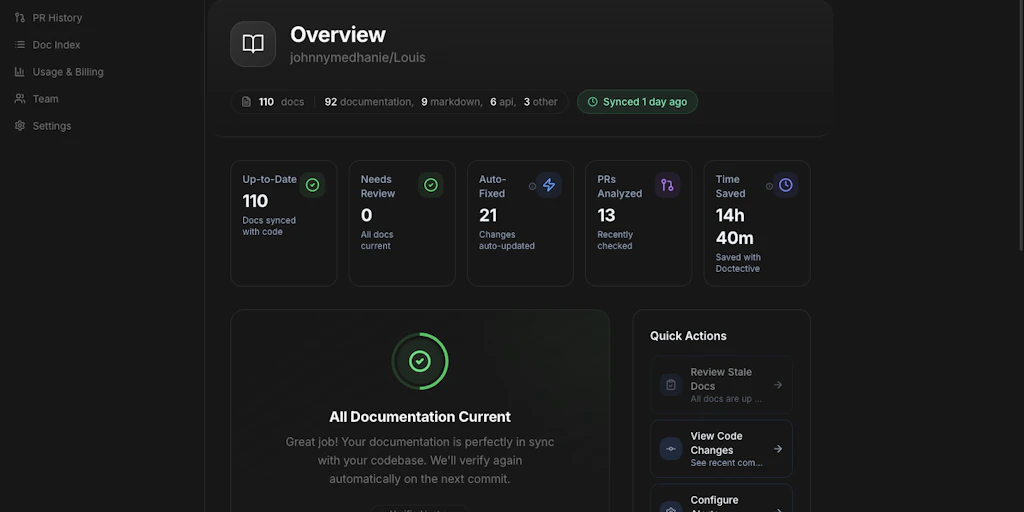Screen dimensions: 1024x512
Task: Open Doc Index in sidebar
Action: [56, 44]
